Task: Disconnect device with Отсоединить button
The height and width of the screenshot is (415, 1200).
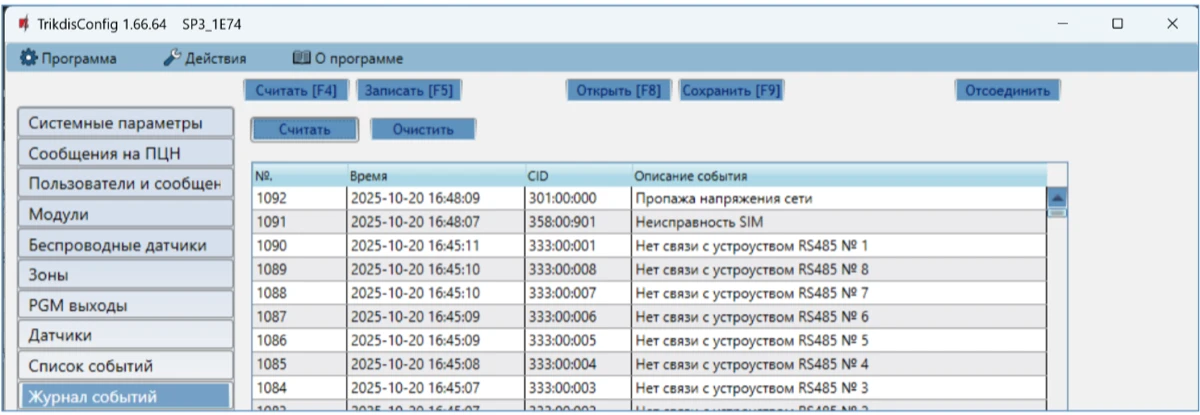Action: tap(1006, 91)
